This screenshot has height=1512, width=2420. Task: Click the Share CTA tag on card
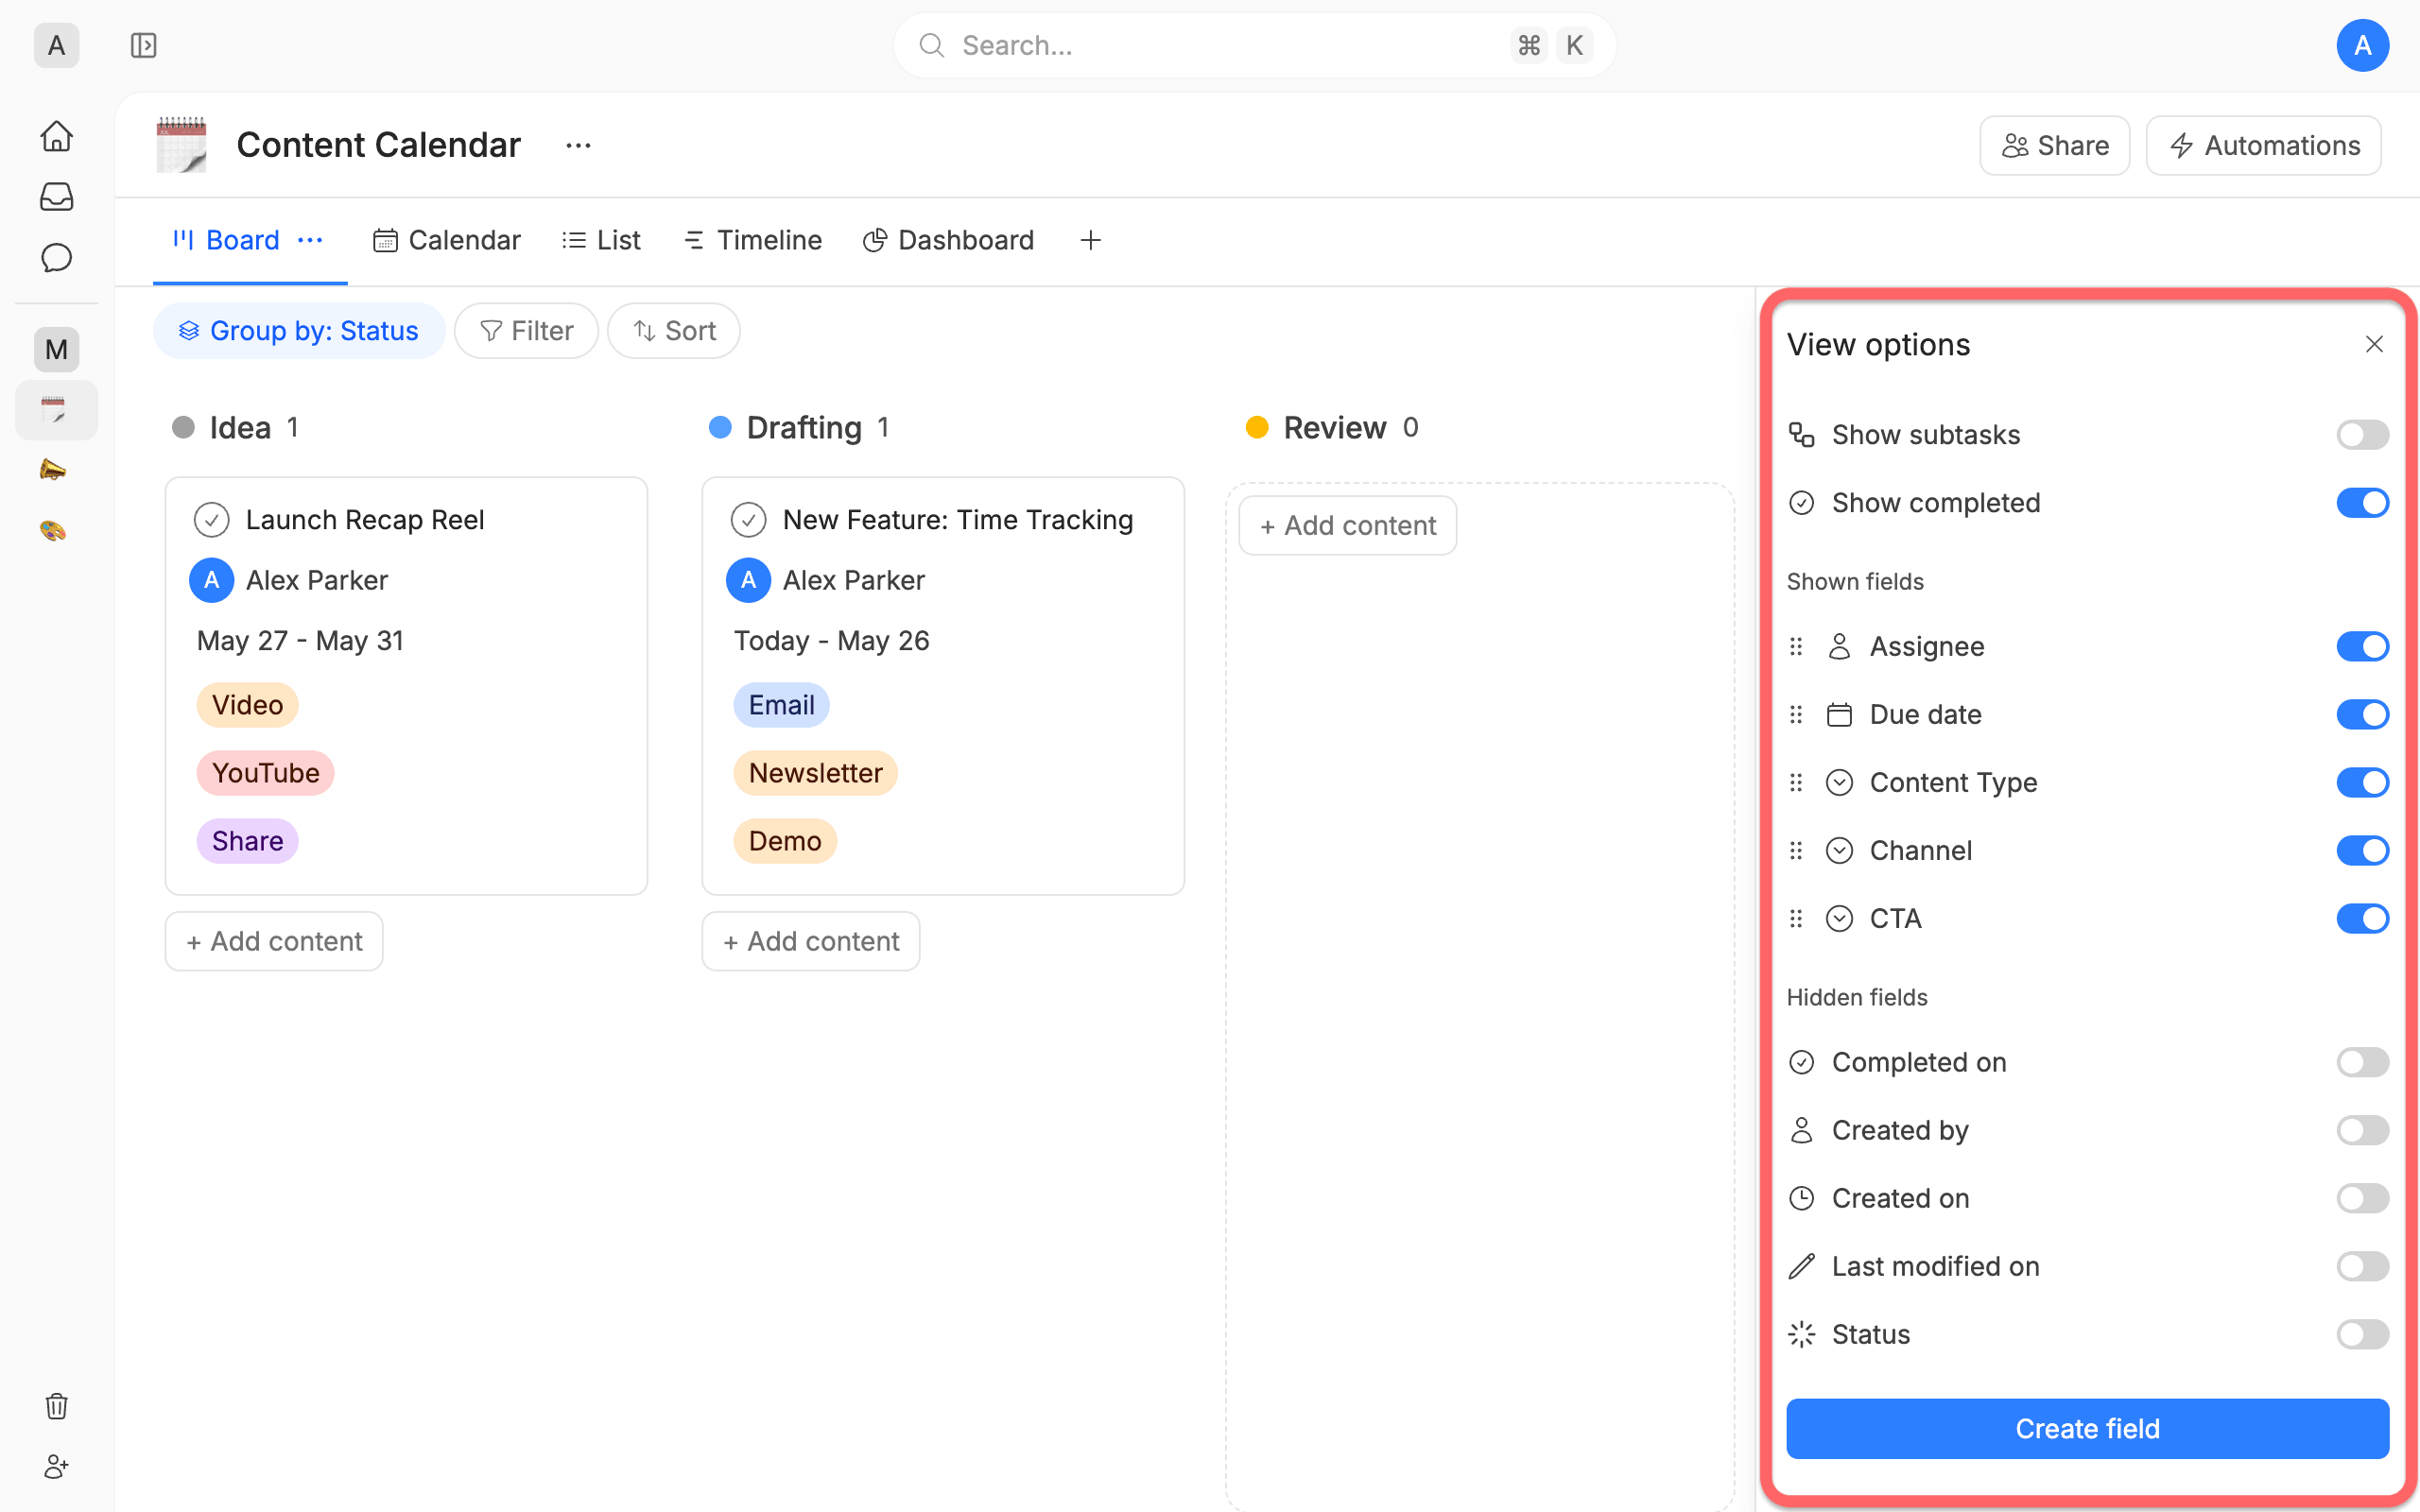tap(247, 842)
